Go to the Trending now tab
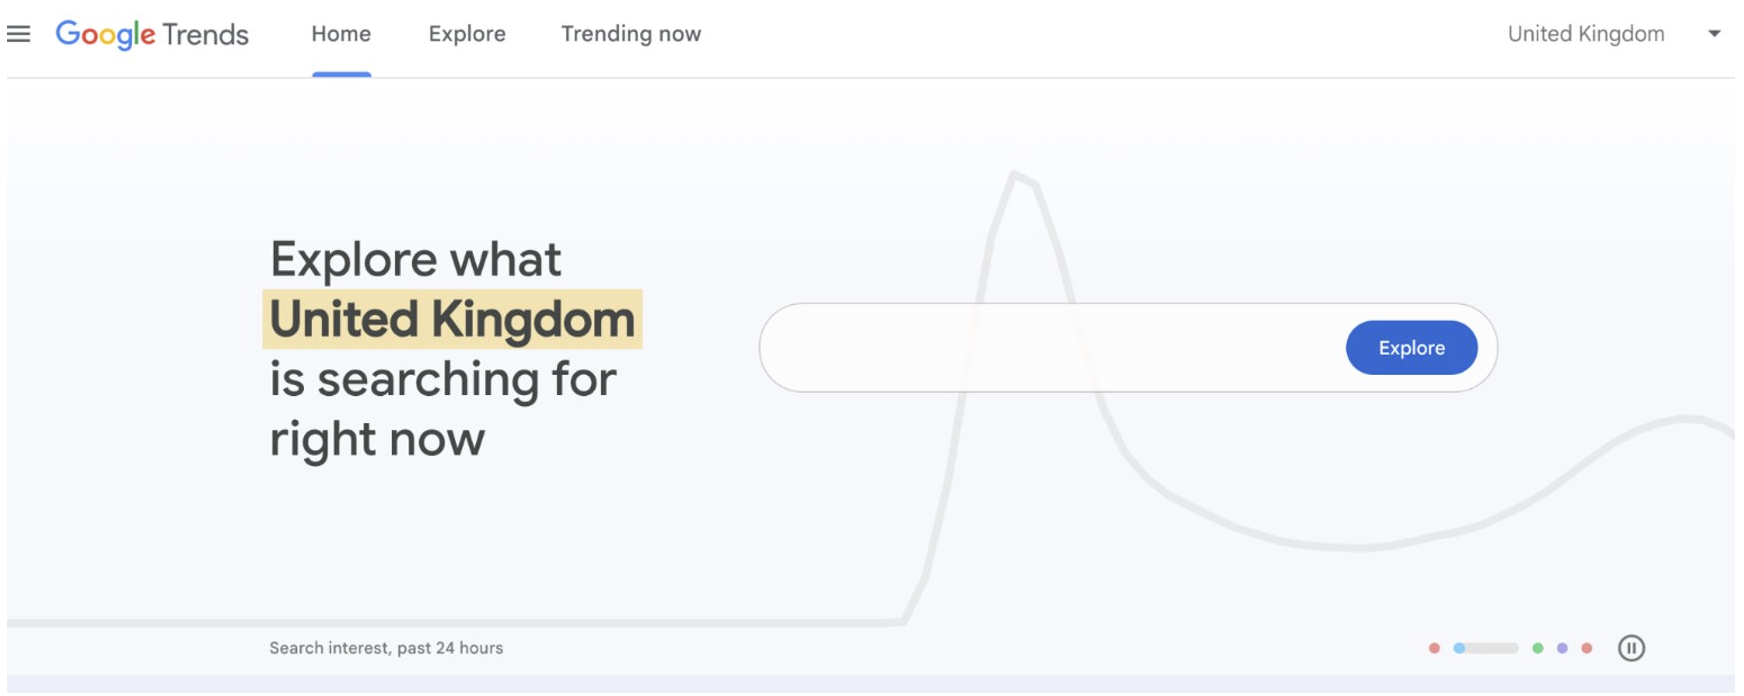1744x696 pixels. [631, 34]
